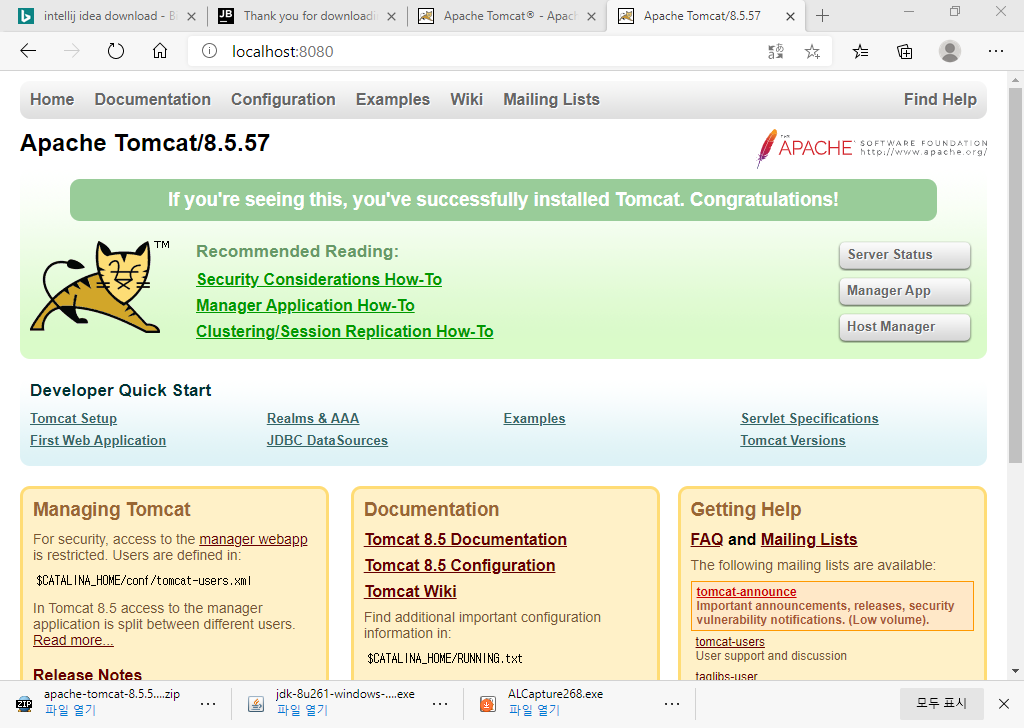Open Realms & AAA link
Image resolution: width=1024 pixels, height=728 pixels.
point(313,419)
